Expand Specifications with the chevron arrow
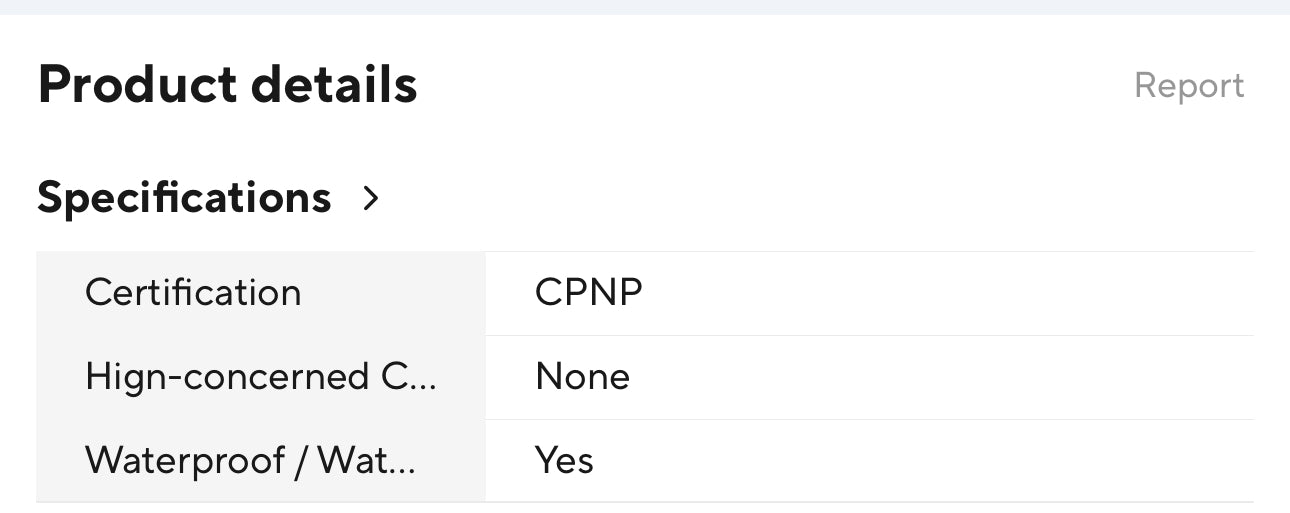 point(371,199)
